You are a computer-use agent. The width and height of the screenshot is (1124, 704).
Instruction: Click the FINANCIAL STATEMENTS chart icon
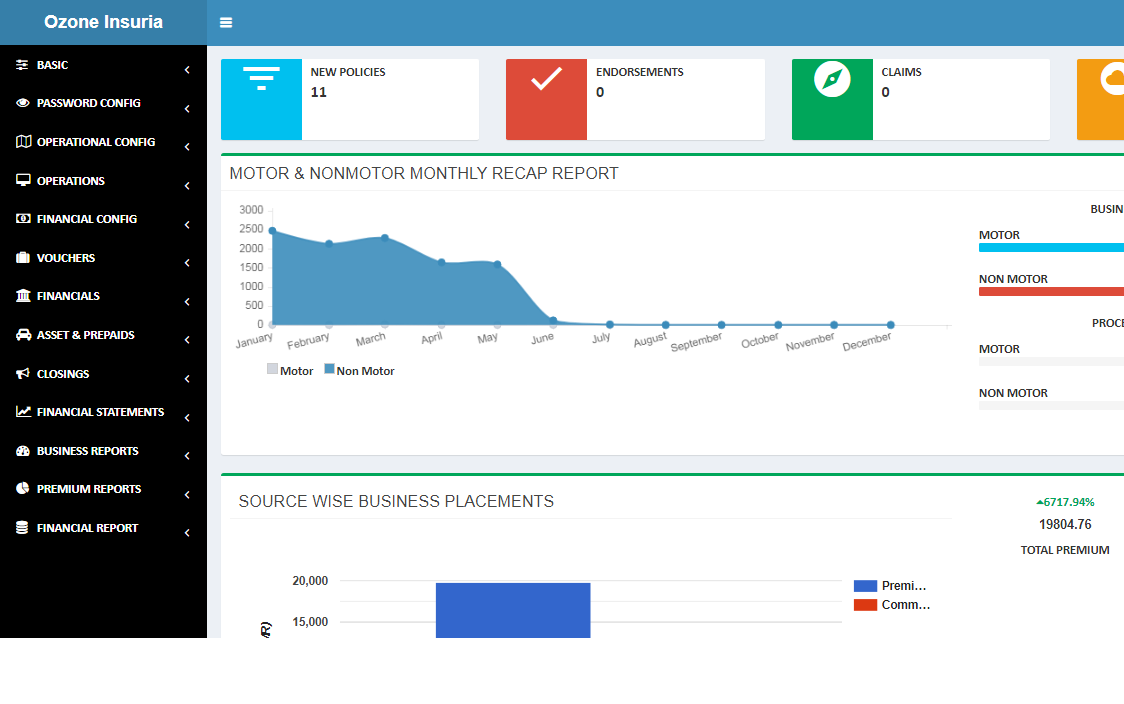(x=22, y=412)
